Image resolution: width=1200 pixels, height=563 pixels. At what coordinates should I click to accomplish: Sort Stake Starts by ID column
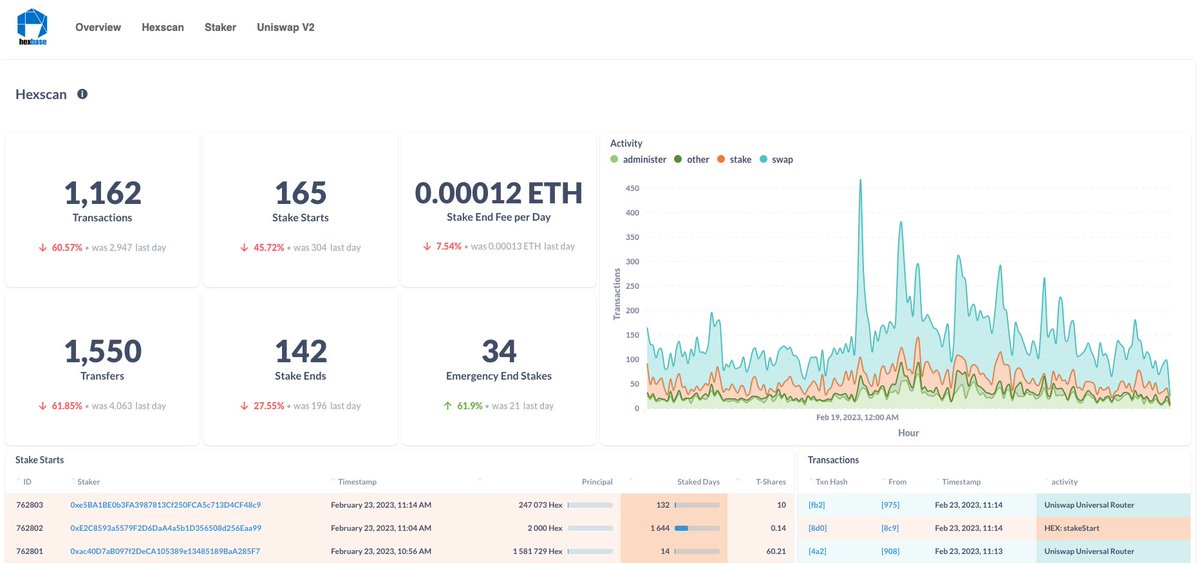[27, 482]
